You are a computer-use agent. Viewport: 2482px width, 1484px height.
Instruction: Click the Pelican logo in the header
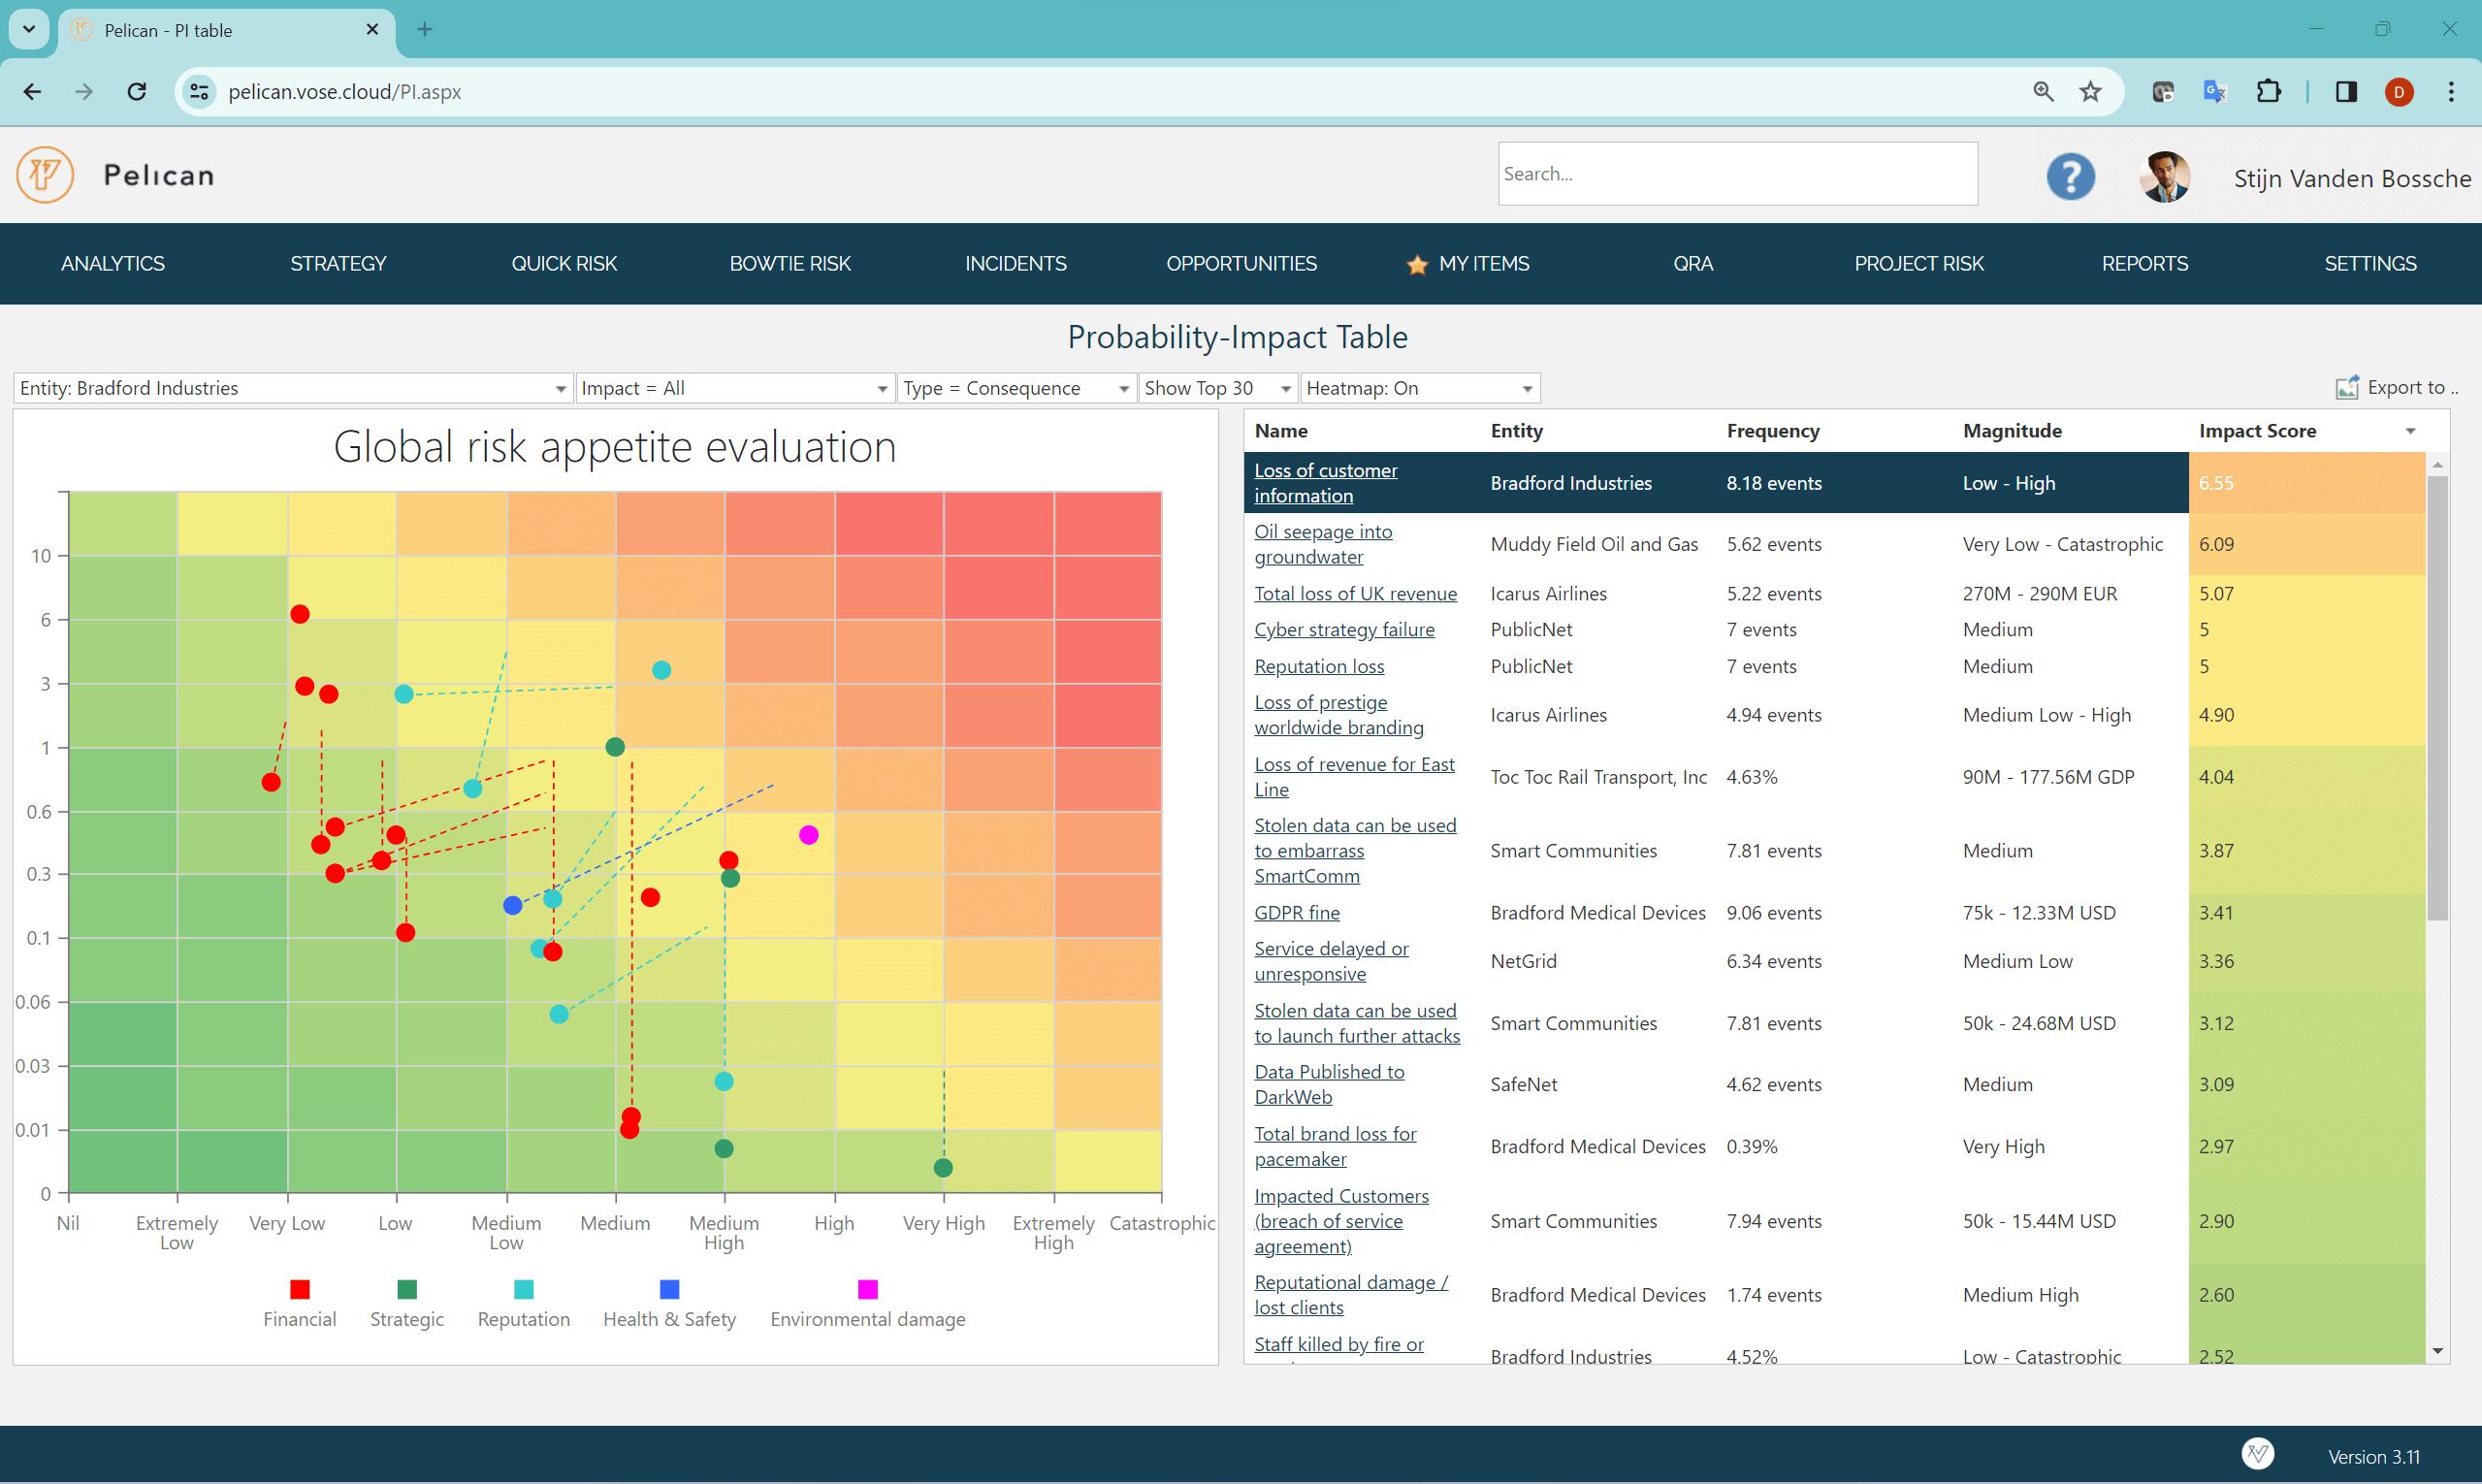click(x=44, y=175)
